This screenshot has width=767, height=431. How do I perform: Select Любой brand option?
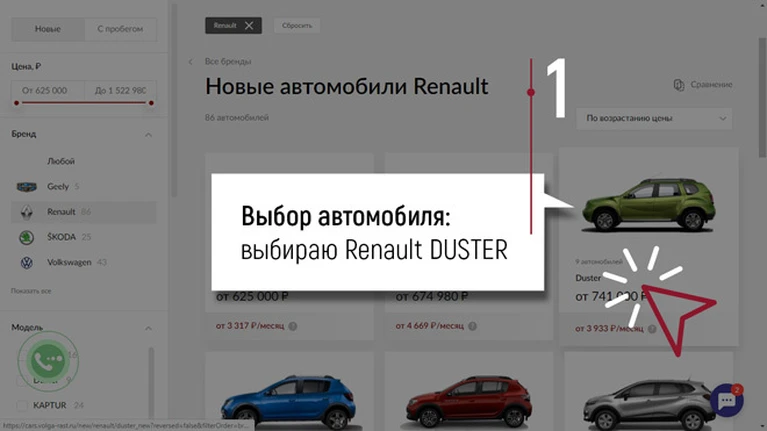click(61, 161)
